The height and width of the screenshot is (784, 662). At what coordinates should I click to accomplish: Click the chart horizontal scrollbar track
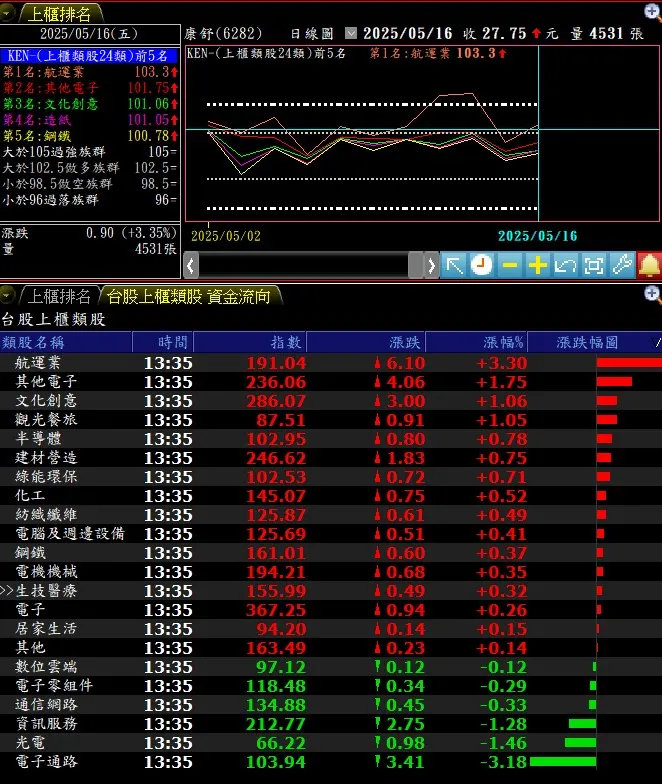[x=304, y=265]
